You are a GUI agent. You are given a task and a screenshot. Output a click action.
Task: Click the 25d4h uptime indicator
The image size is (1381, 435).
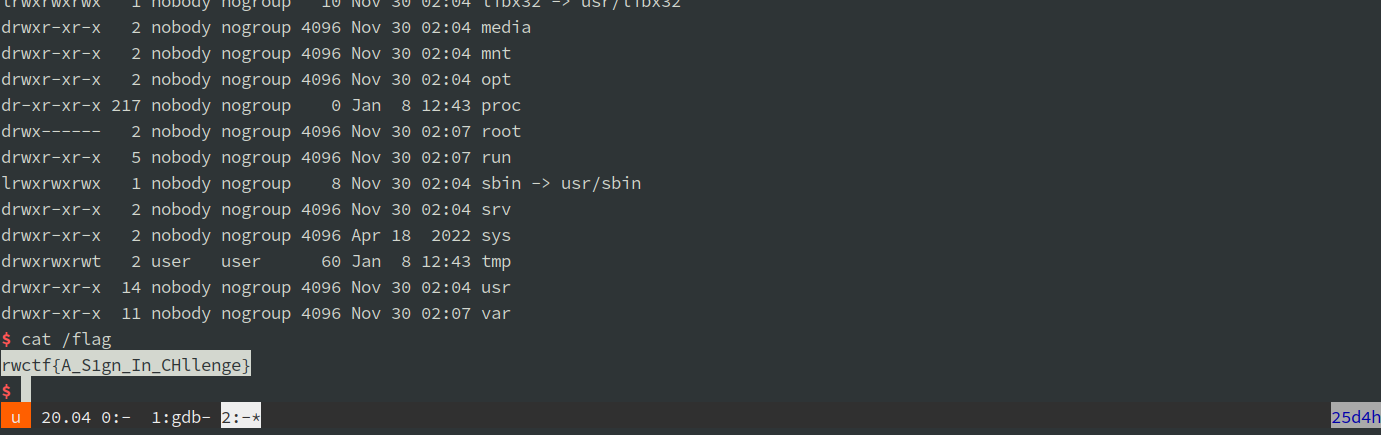[1355, 417]
